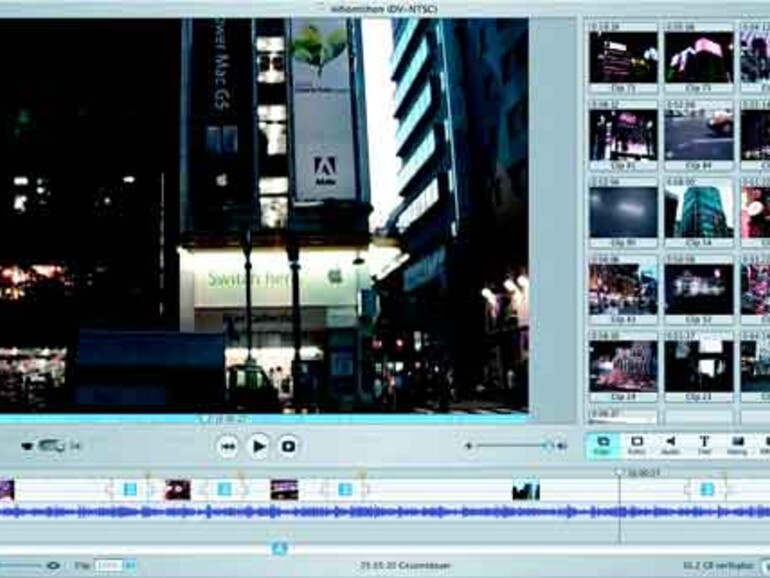Select the shelf clip with red and pink neon lights

point(623,366)
